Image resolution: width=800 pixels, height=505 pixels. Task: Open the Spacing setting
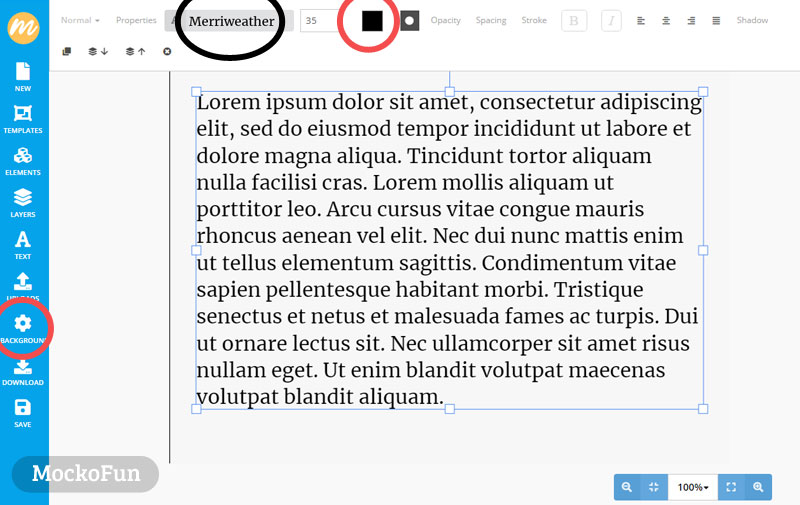pyautogui.click(x=491, y=20)
